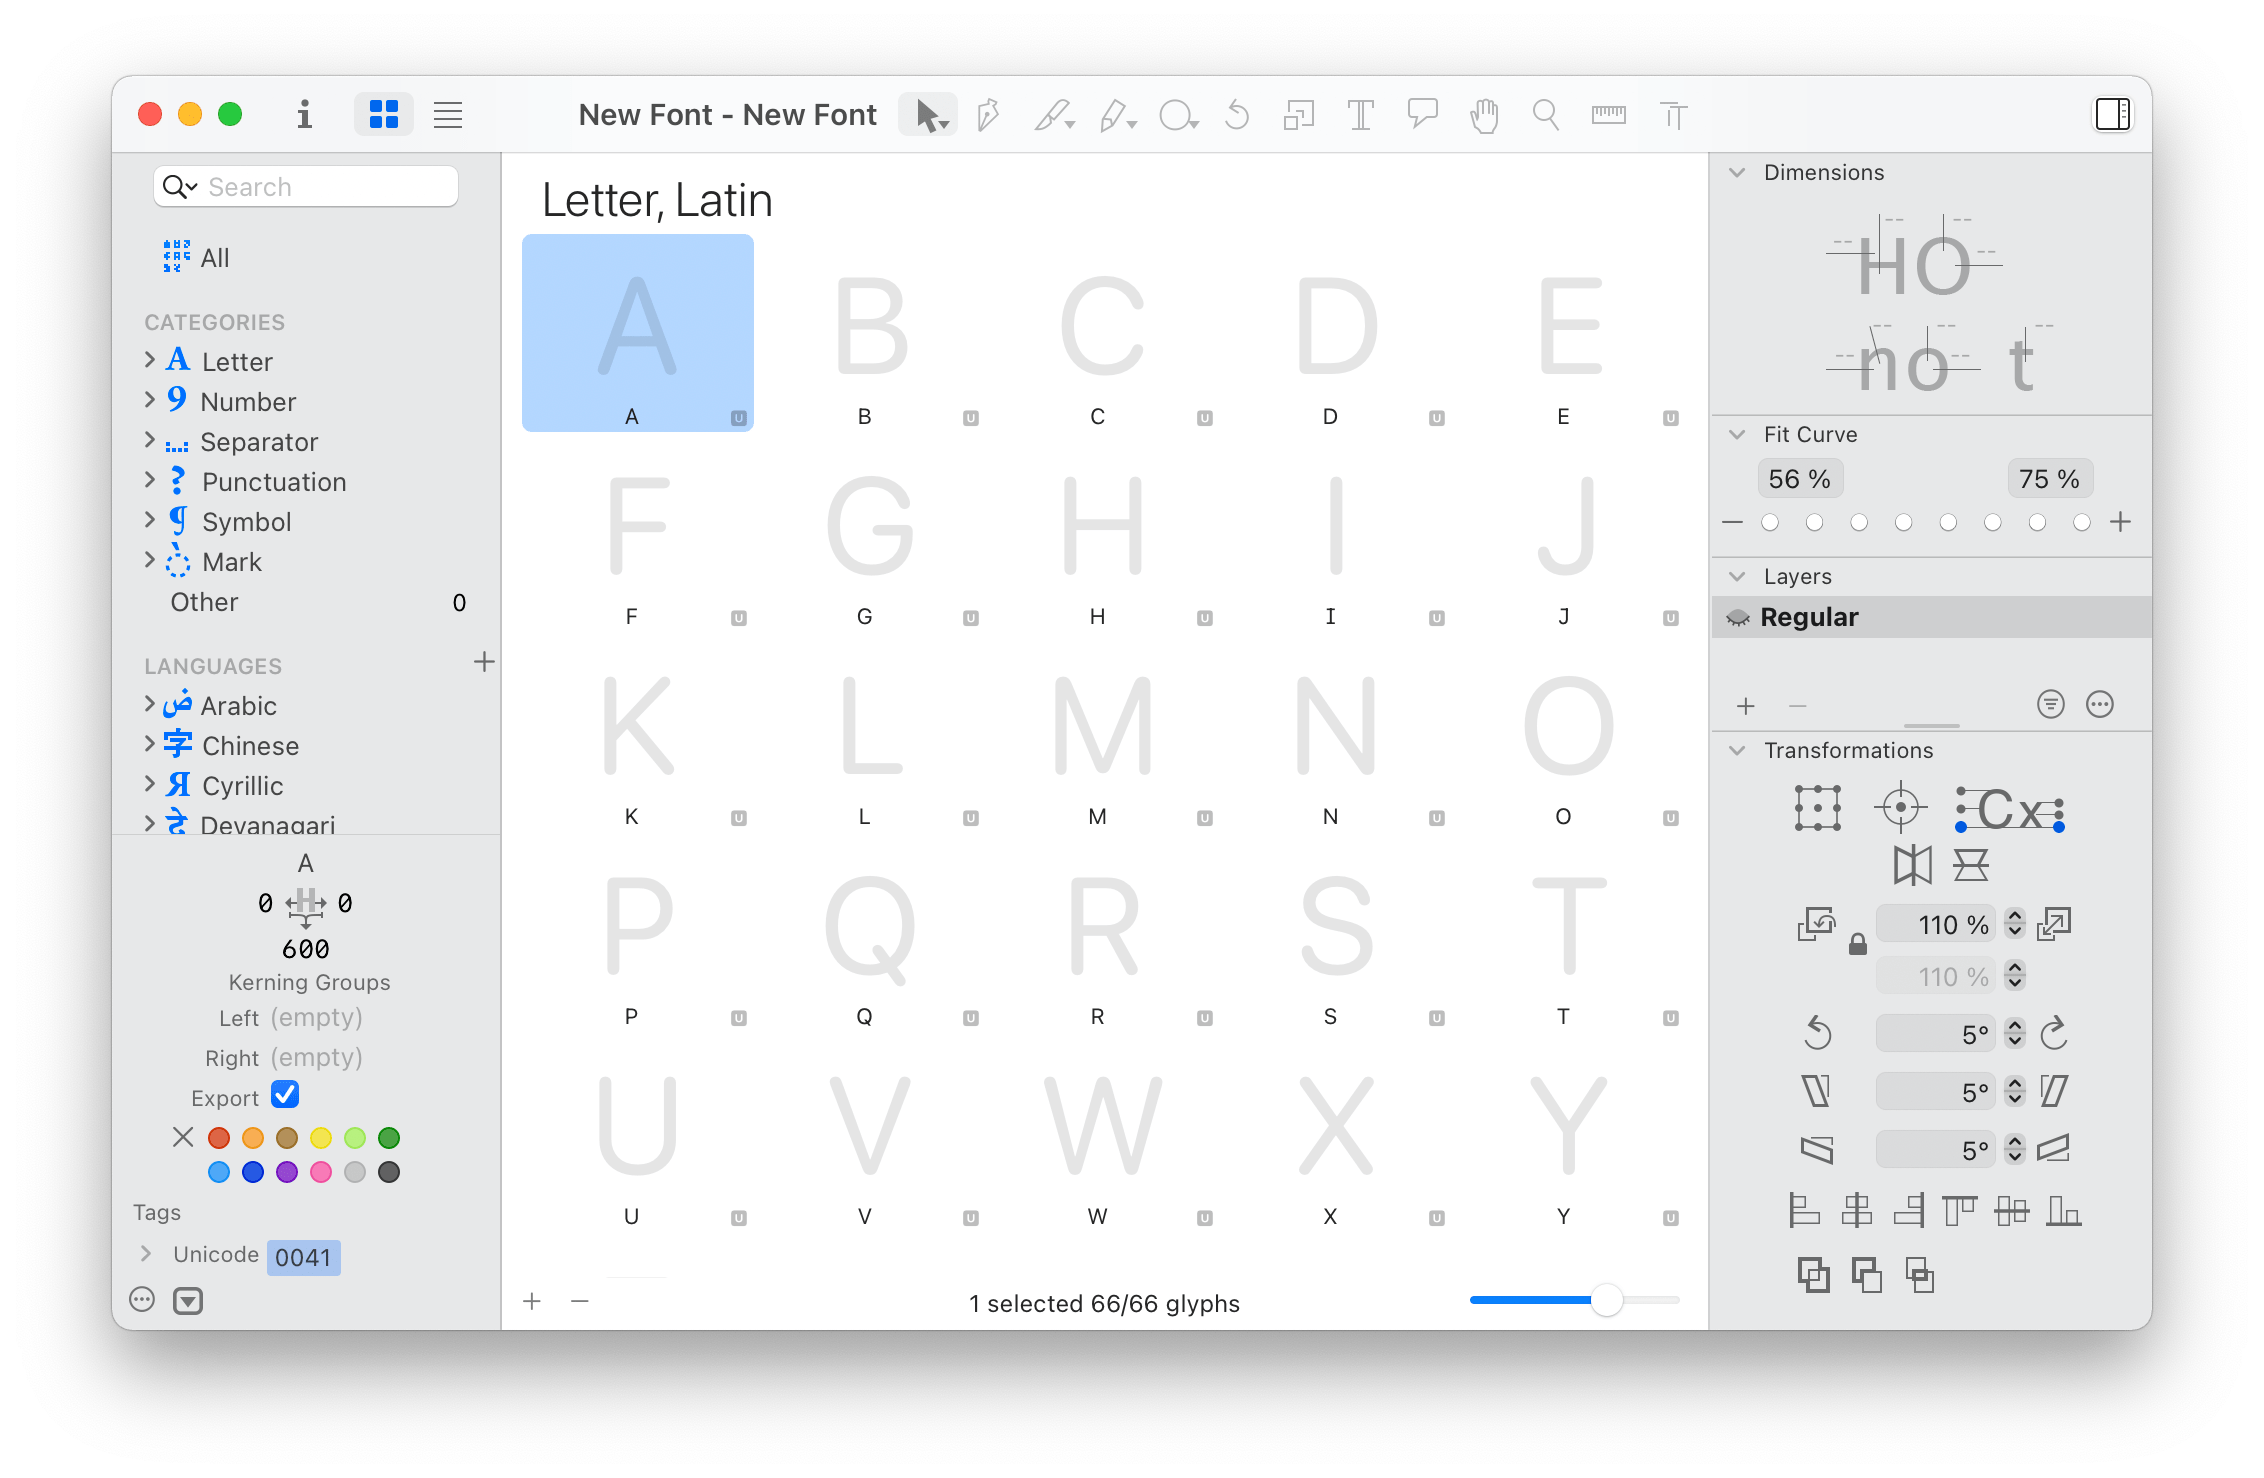Click the 56 % fit curve button
2264x1478 pixels.
coord(1799,479)
